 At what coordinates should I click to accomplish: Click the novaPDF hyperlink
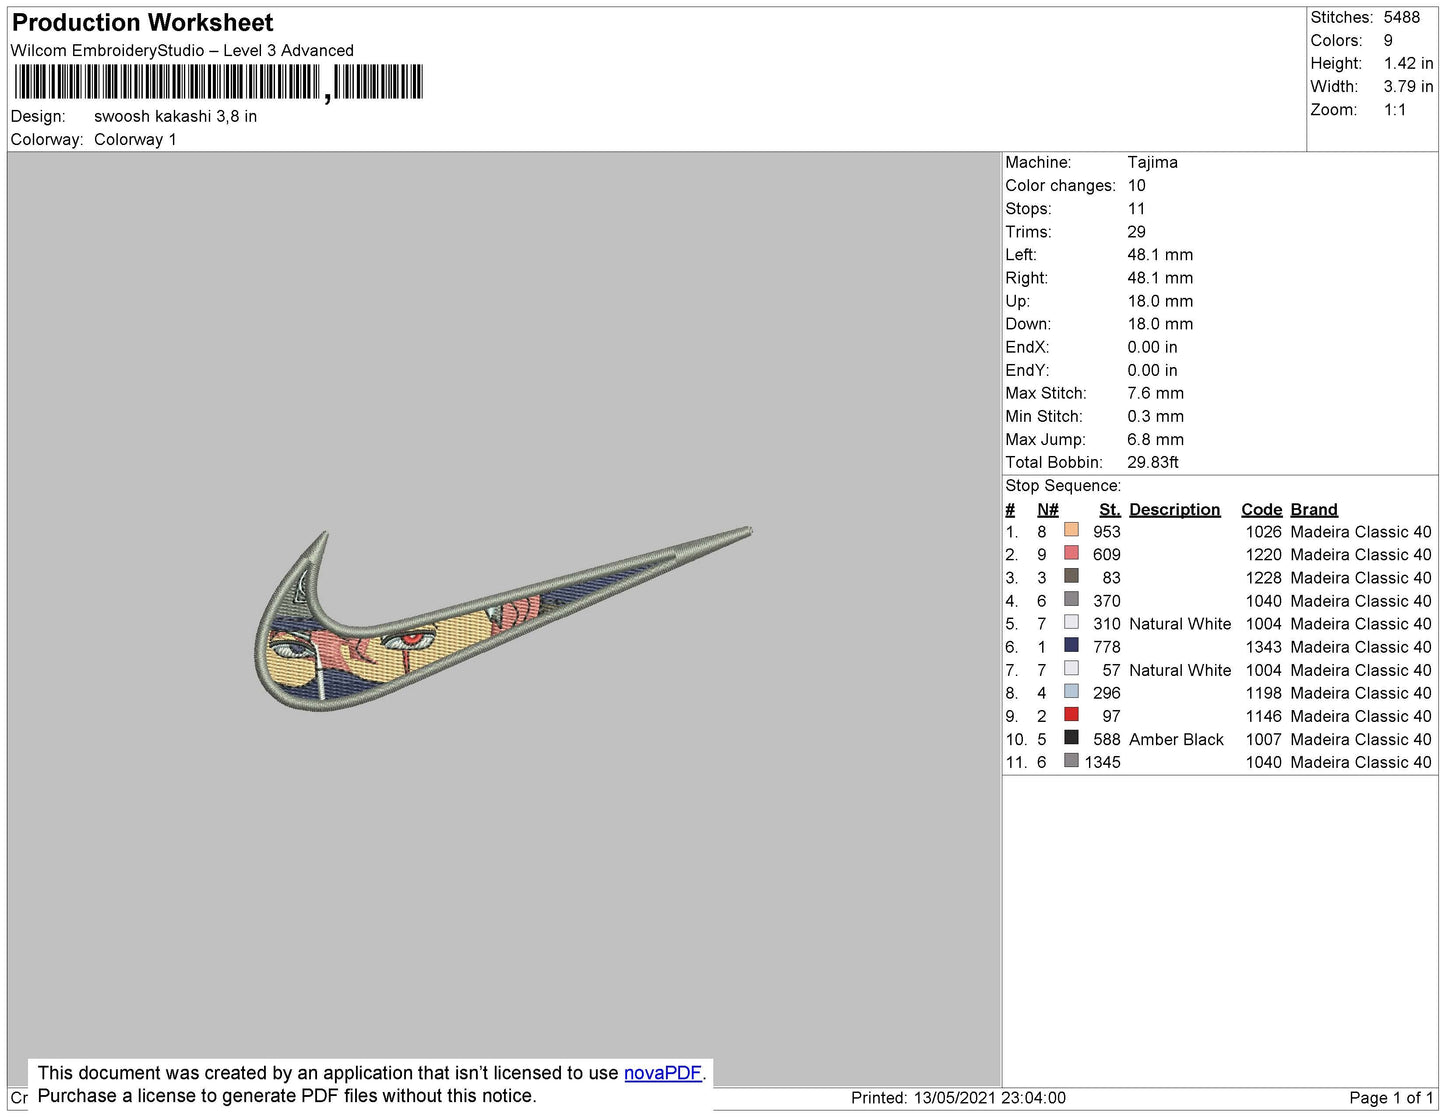point(662,1073)
